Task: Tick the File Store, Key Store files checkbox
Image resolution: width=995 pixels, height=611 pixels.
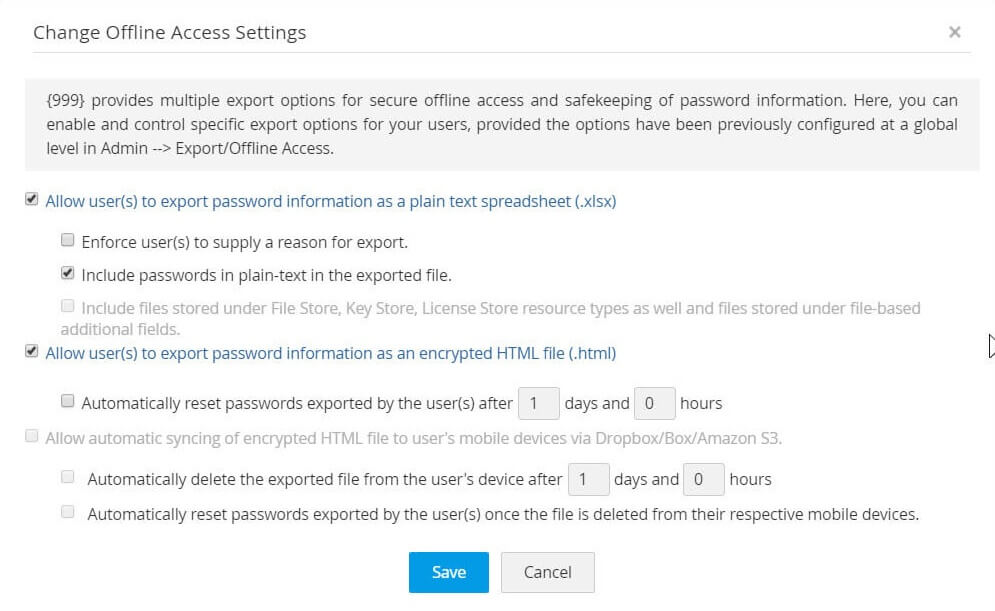Action: (67, 307)
